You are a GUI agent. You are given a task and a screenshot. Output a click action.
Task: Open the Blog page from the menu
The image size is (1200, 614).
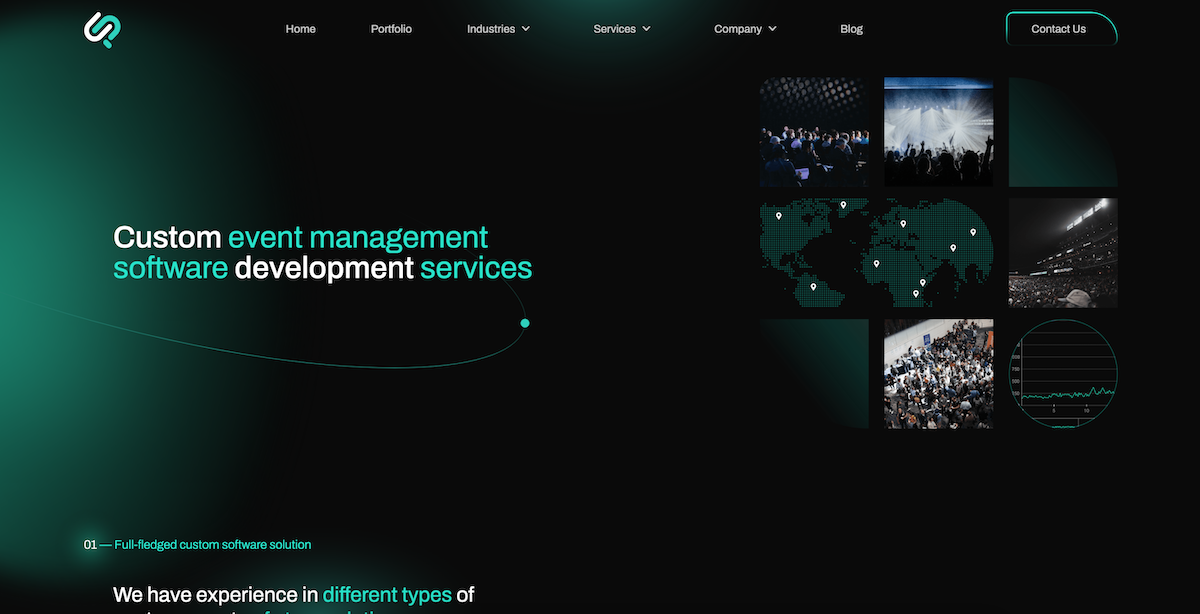851,29
